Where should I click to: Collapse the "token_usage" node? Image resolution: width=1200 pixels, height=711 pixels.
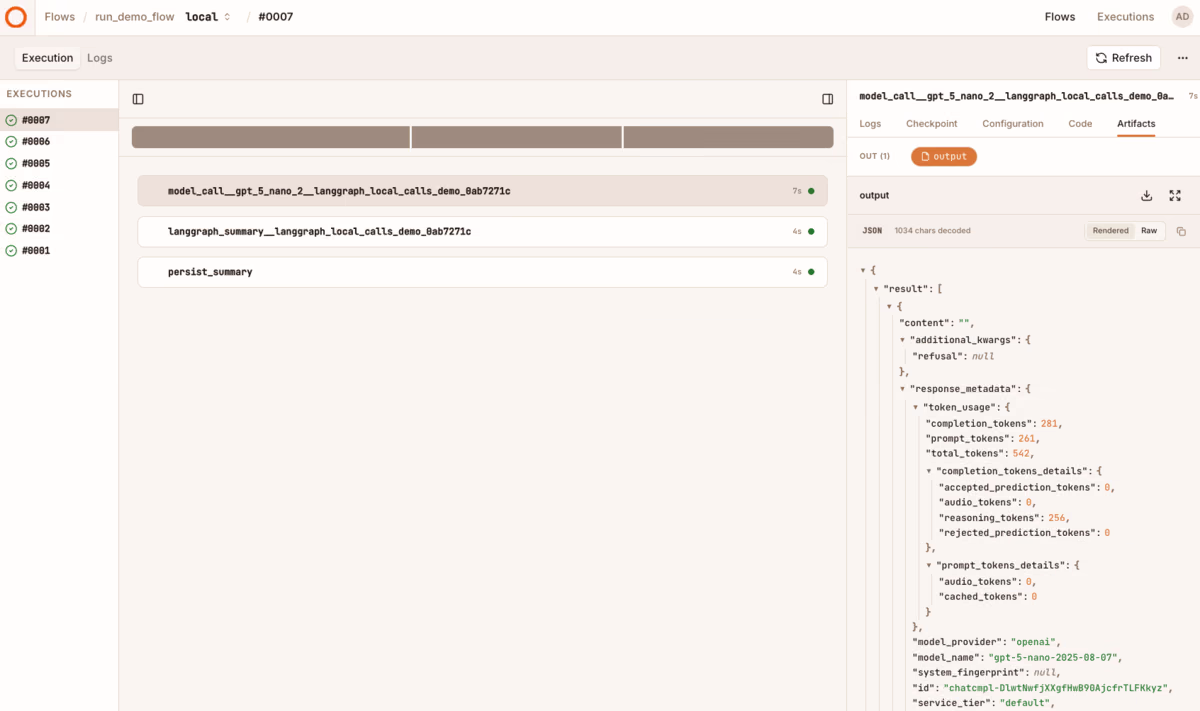click(x=915, y=407)
